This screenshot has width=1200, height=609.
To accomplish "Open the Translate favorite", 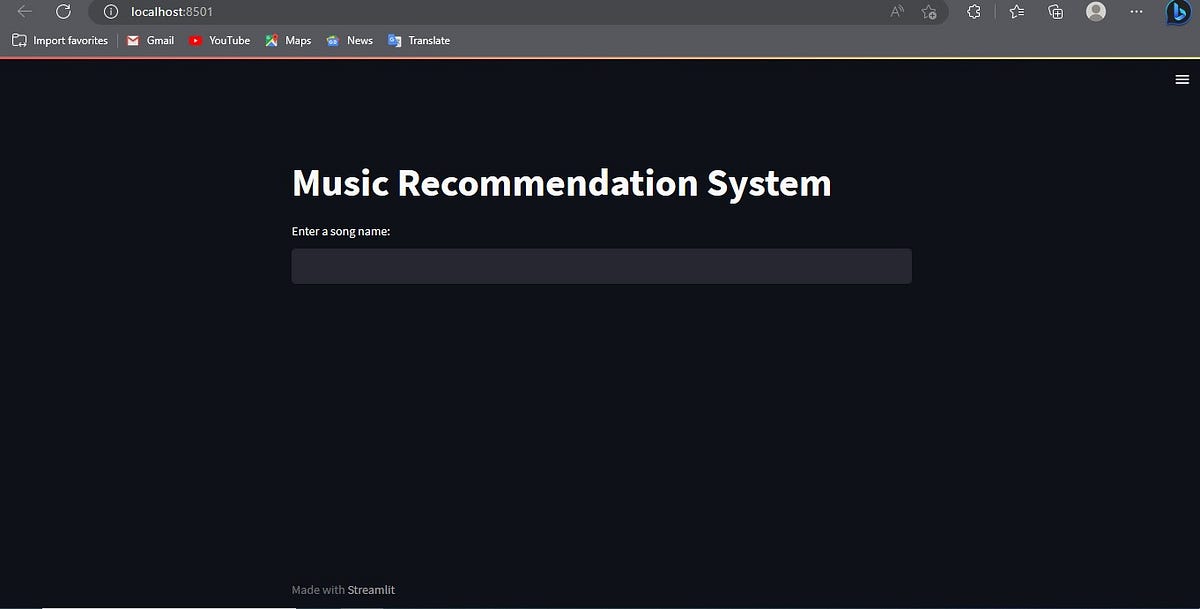I will 419,40.
